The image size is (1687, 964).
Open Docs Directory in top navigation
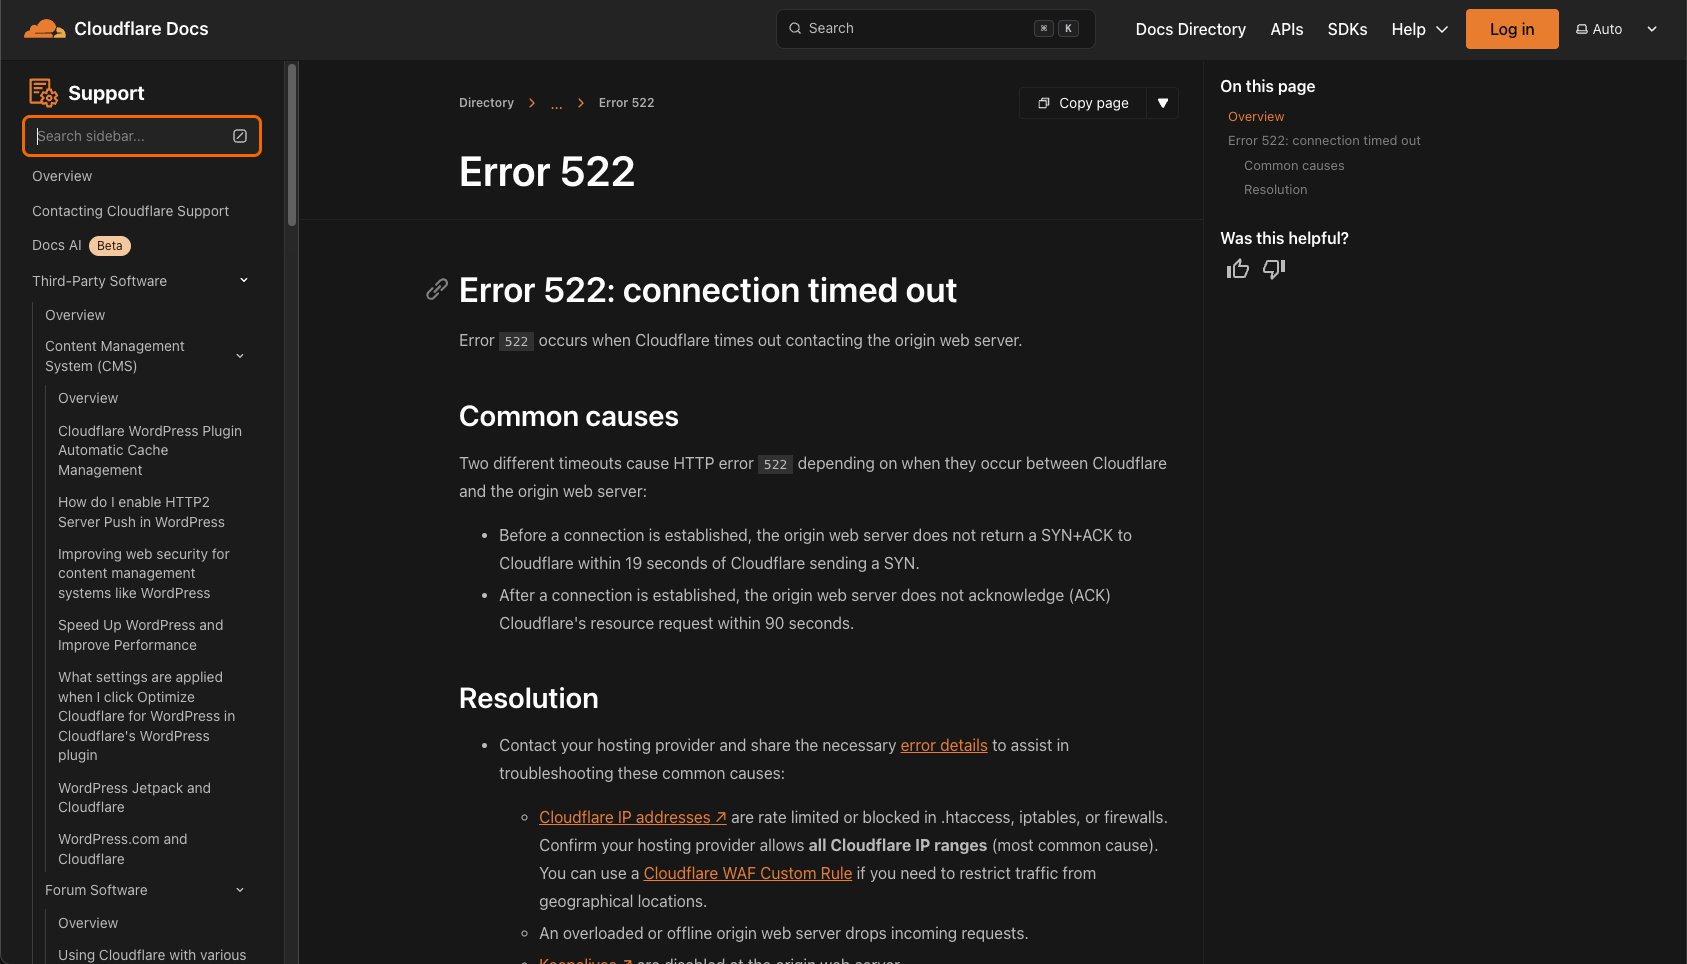coord(1190,29)
